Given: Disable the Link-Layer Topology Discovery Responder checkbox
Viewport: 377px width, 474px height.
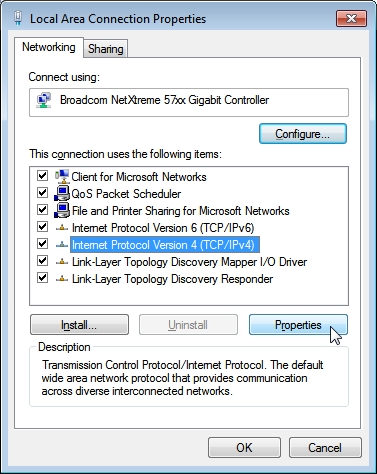Looking at the screenshot, I should 42,278.
